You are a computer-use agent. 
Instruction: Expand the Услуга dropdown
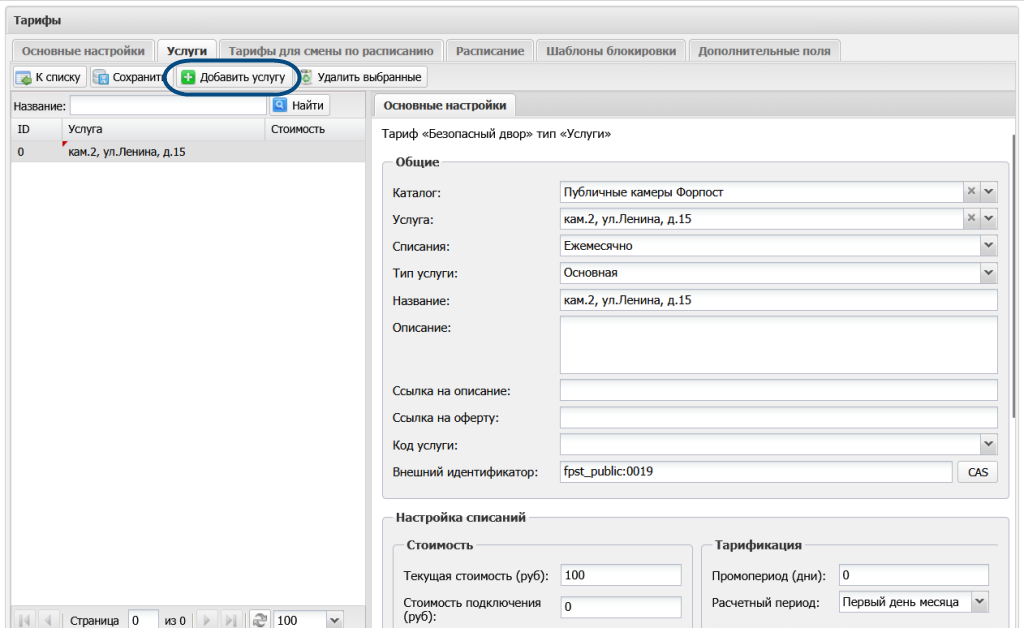click(989, 218)
